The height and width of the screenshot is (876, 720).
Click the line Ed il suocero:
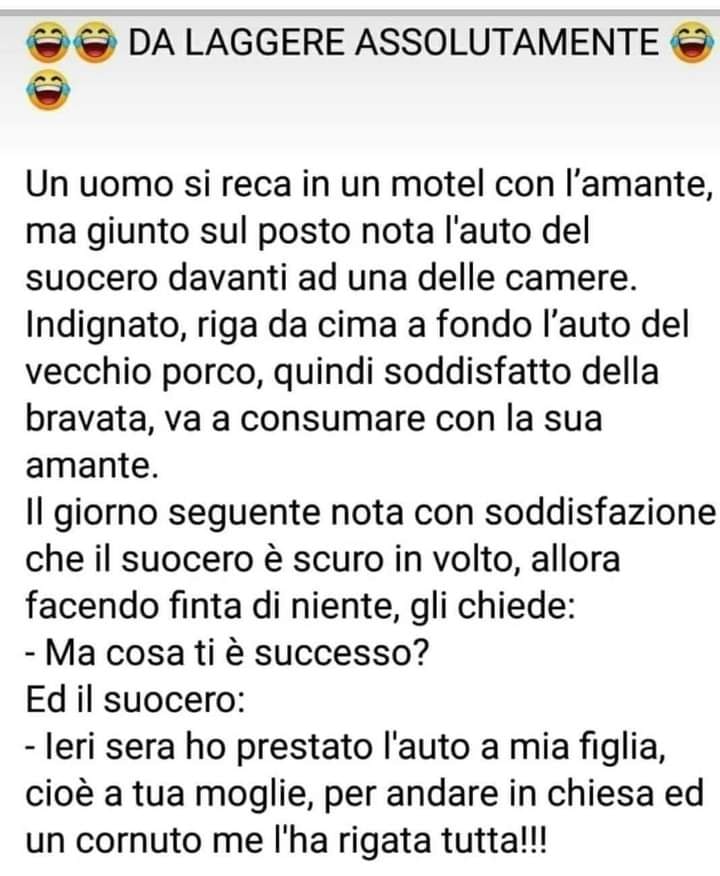(135, 699)
